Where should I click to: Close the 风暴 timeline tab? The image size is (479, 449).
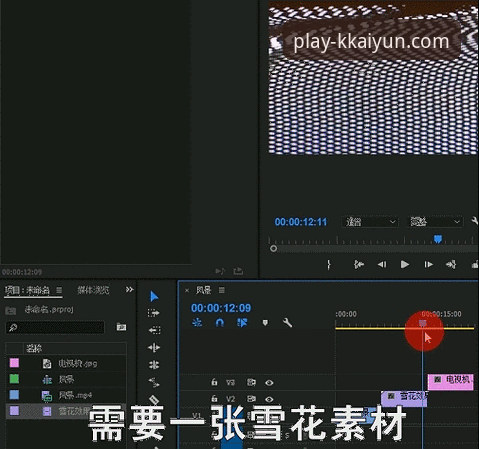click(x=187, y=290)
